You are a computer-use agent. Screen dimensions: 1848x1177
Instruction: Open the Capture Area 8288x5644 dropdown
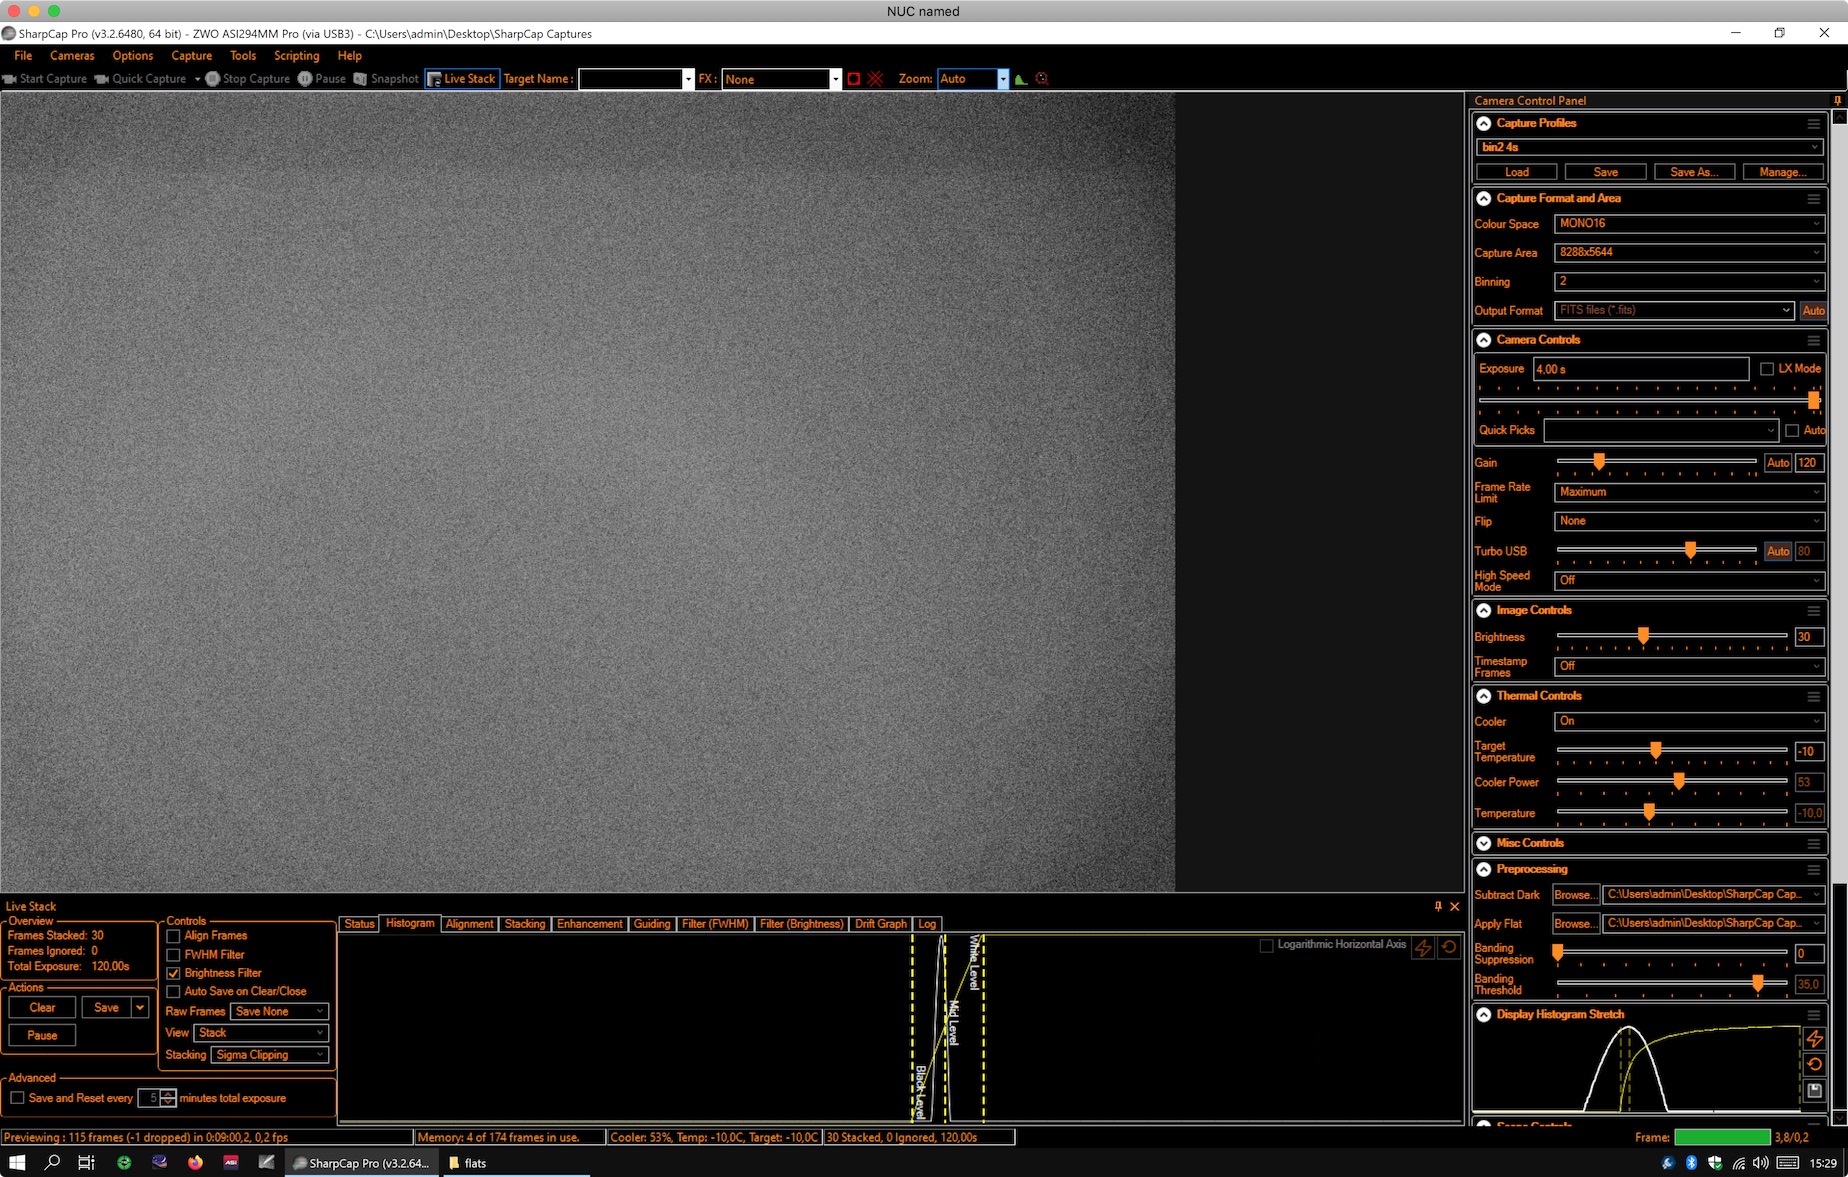click(1689, 253)
